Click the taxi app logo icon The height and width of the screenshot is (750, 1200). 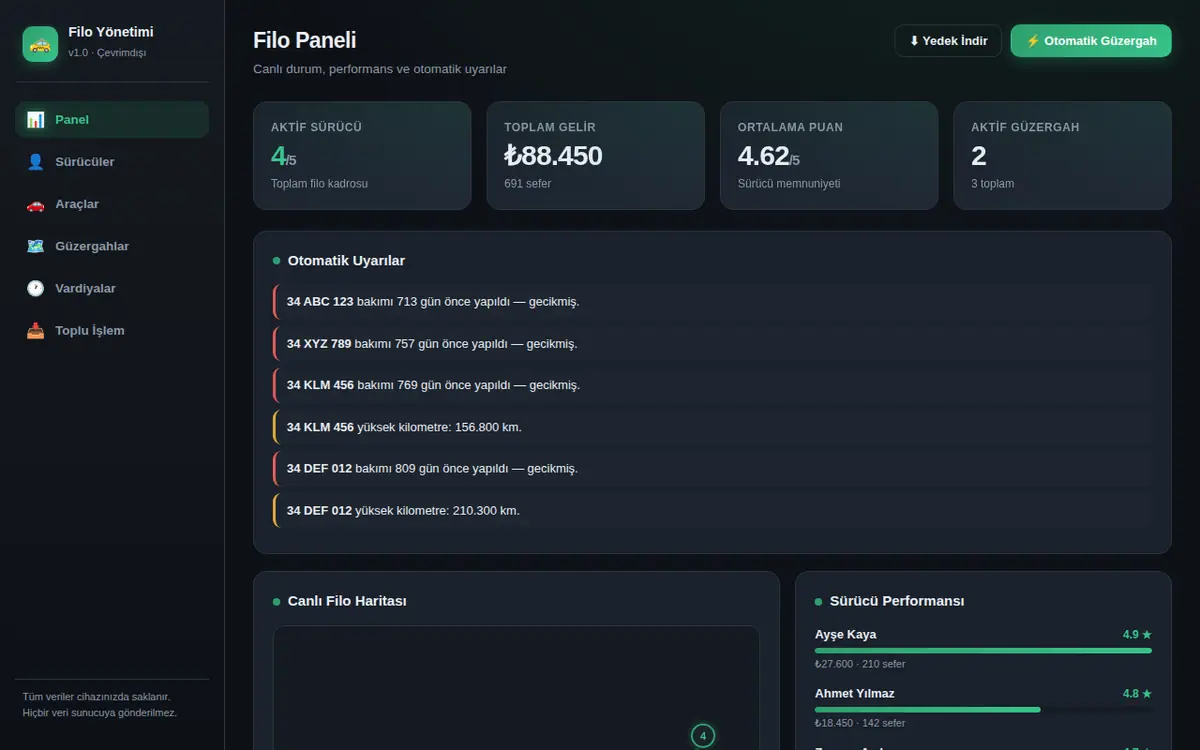pos(40,44)
